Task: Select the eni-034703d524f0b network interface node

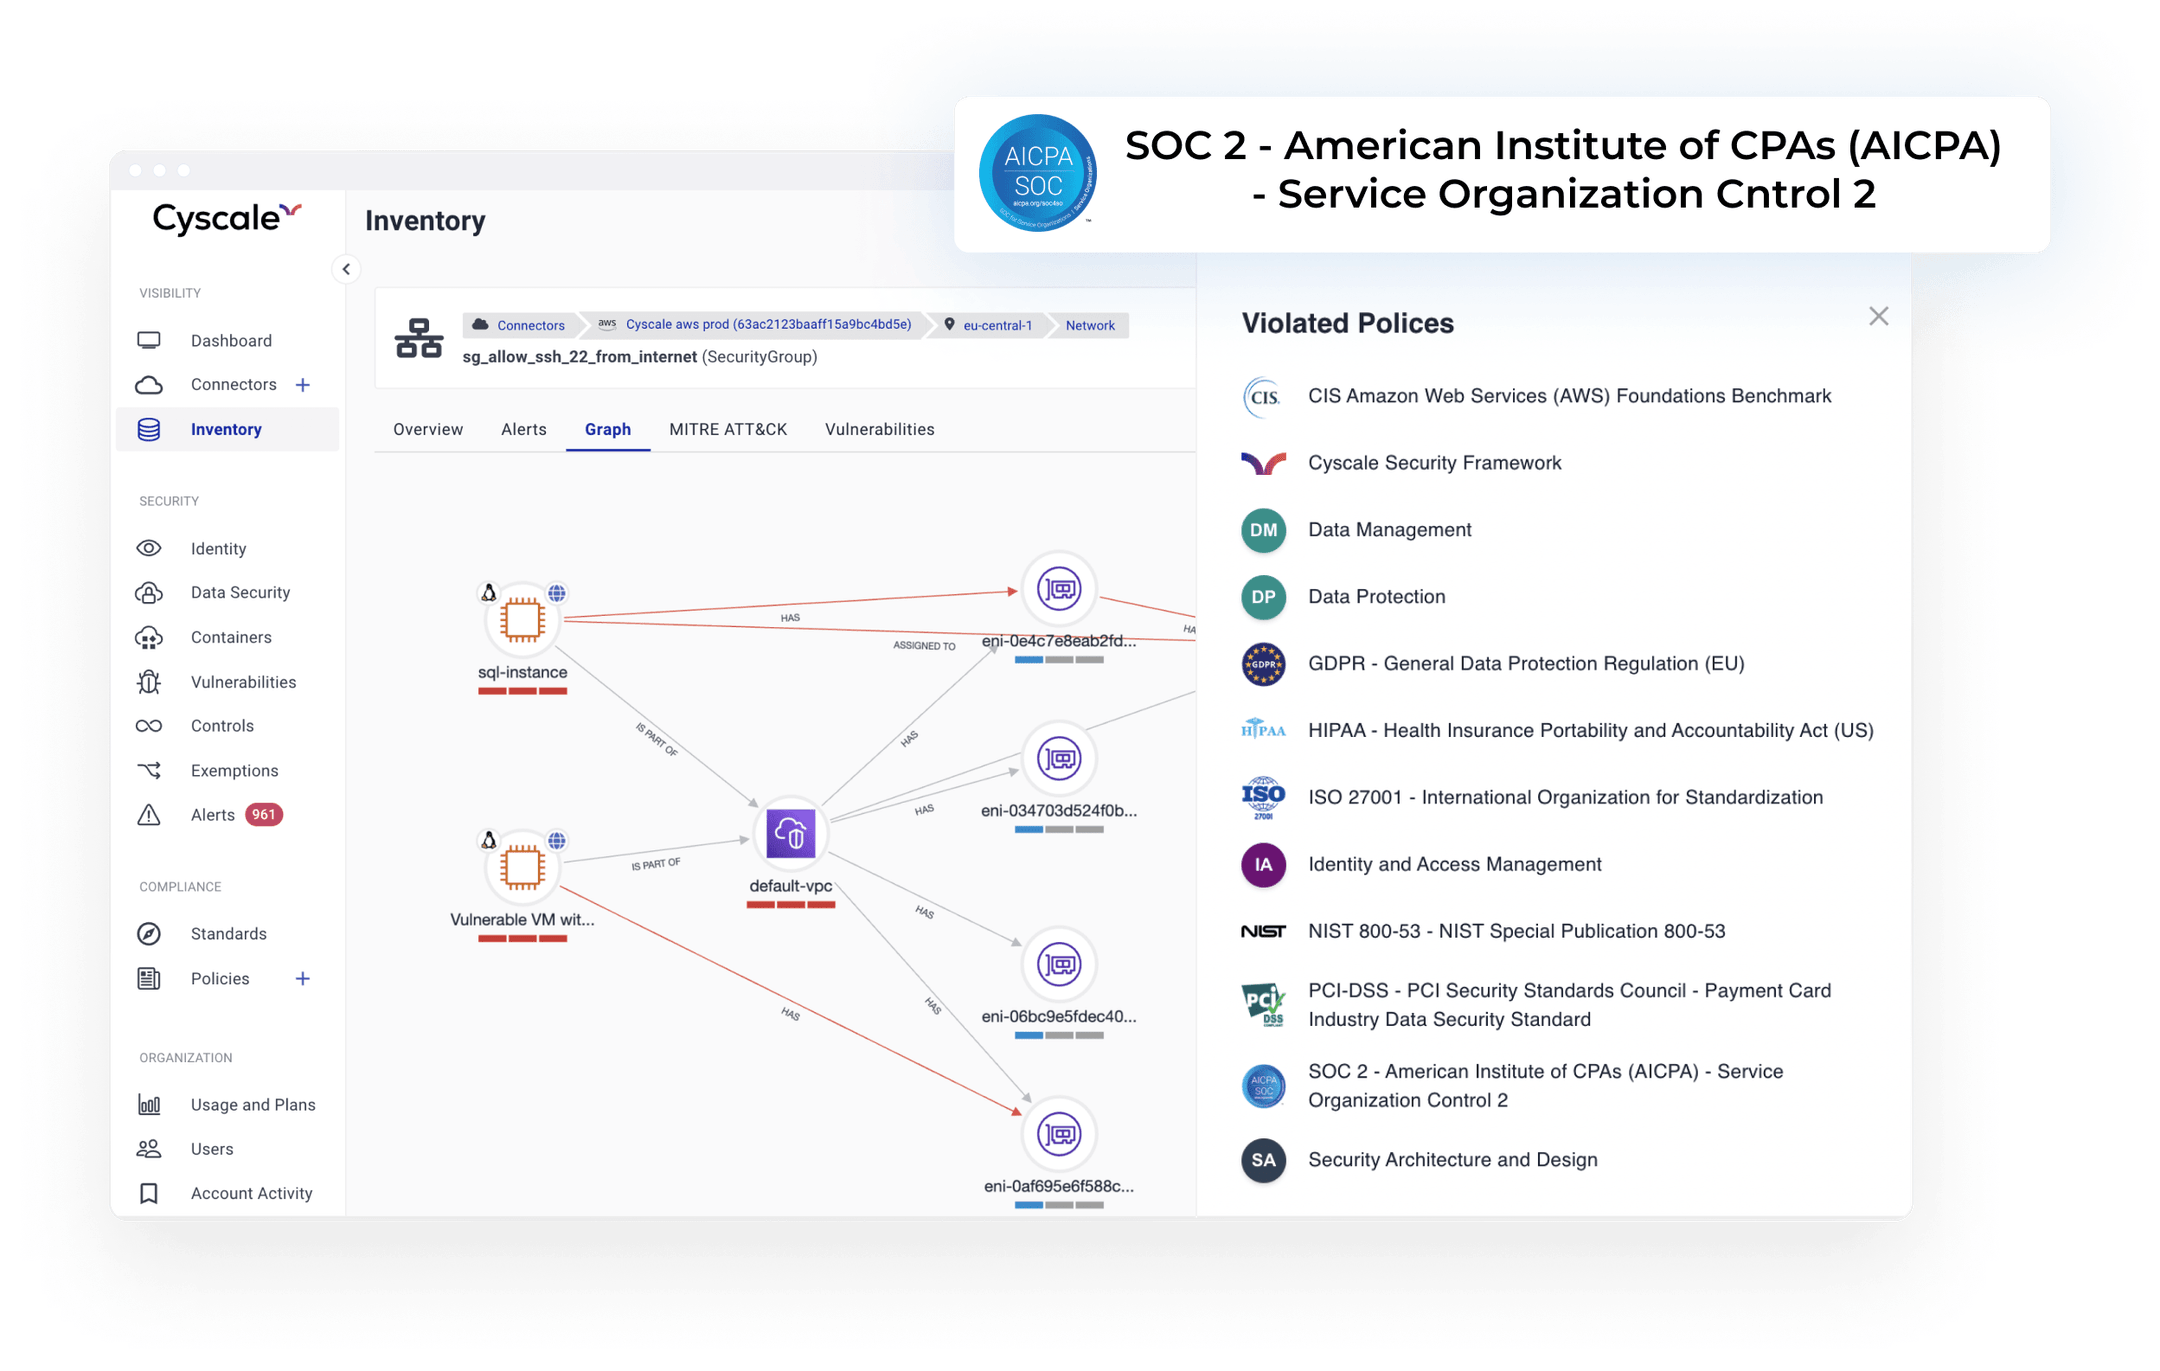Action: click(x=1059, y=759)
